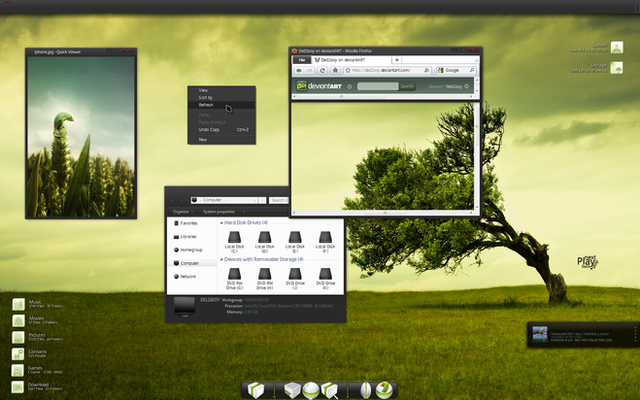Screen dimensions: 640x400
Task: Select Refresh in the context menu
Action: [x=207, y=105]
